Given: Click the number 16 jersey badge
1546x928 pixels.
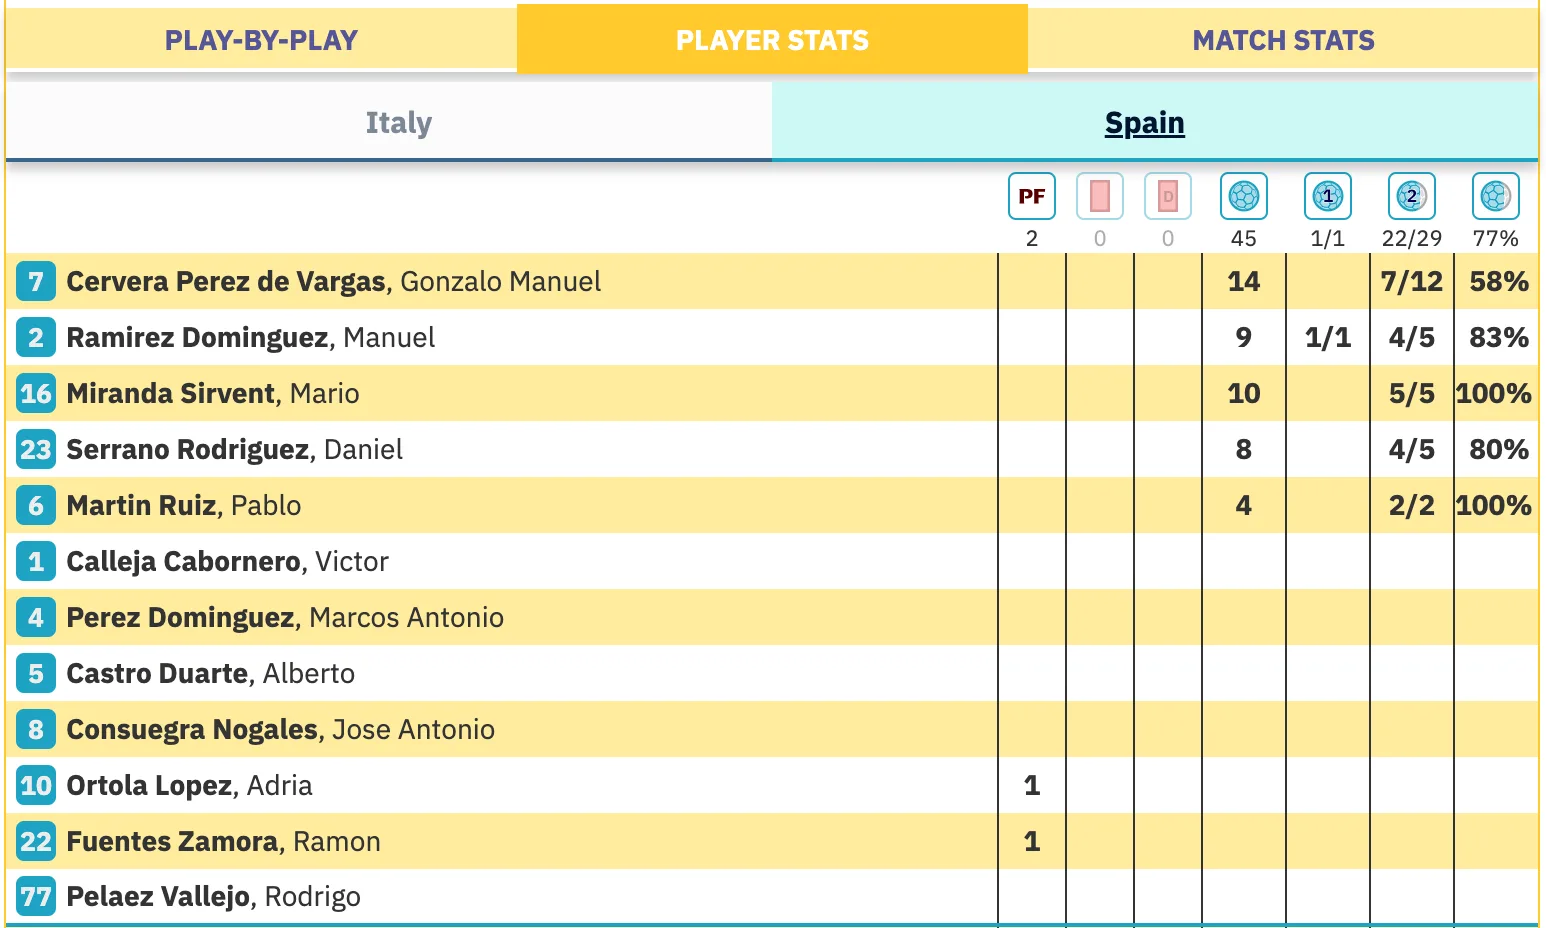Looking at the screenshot, I should 36,394.
